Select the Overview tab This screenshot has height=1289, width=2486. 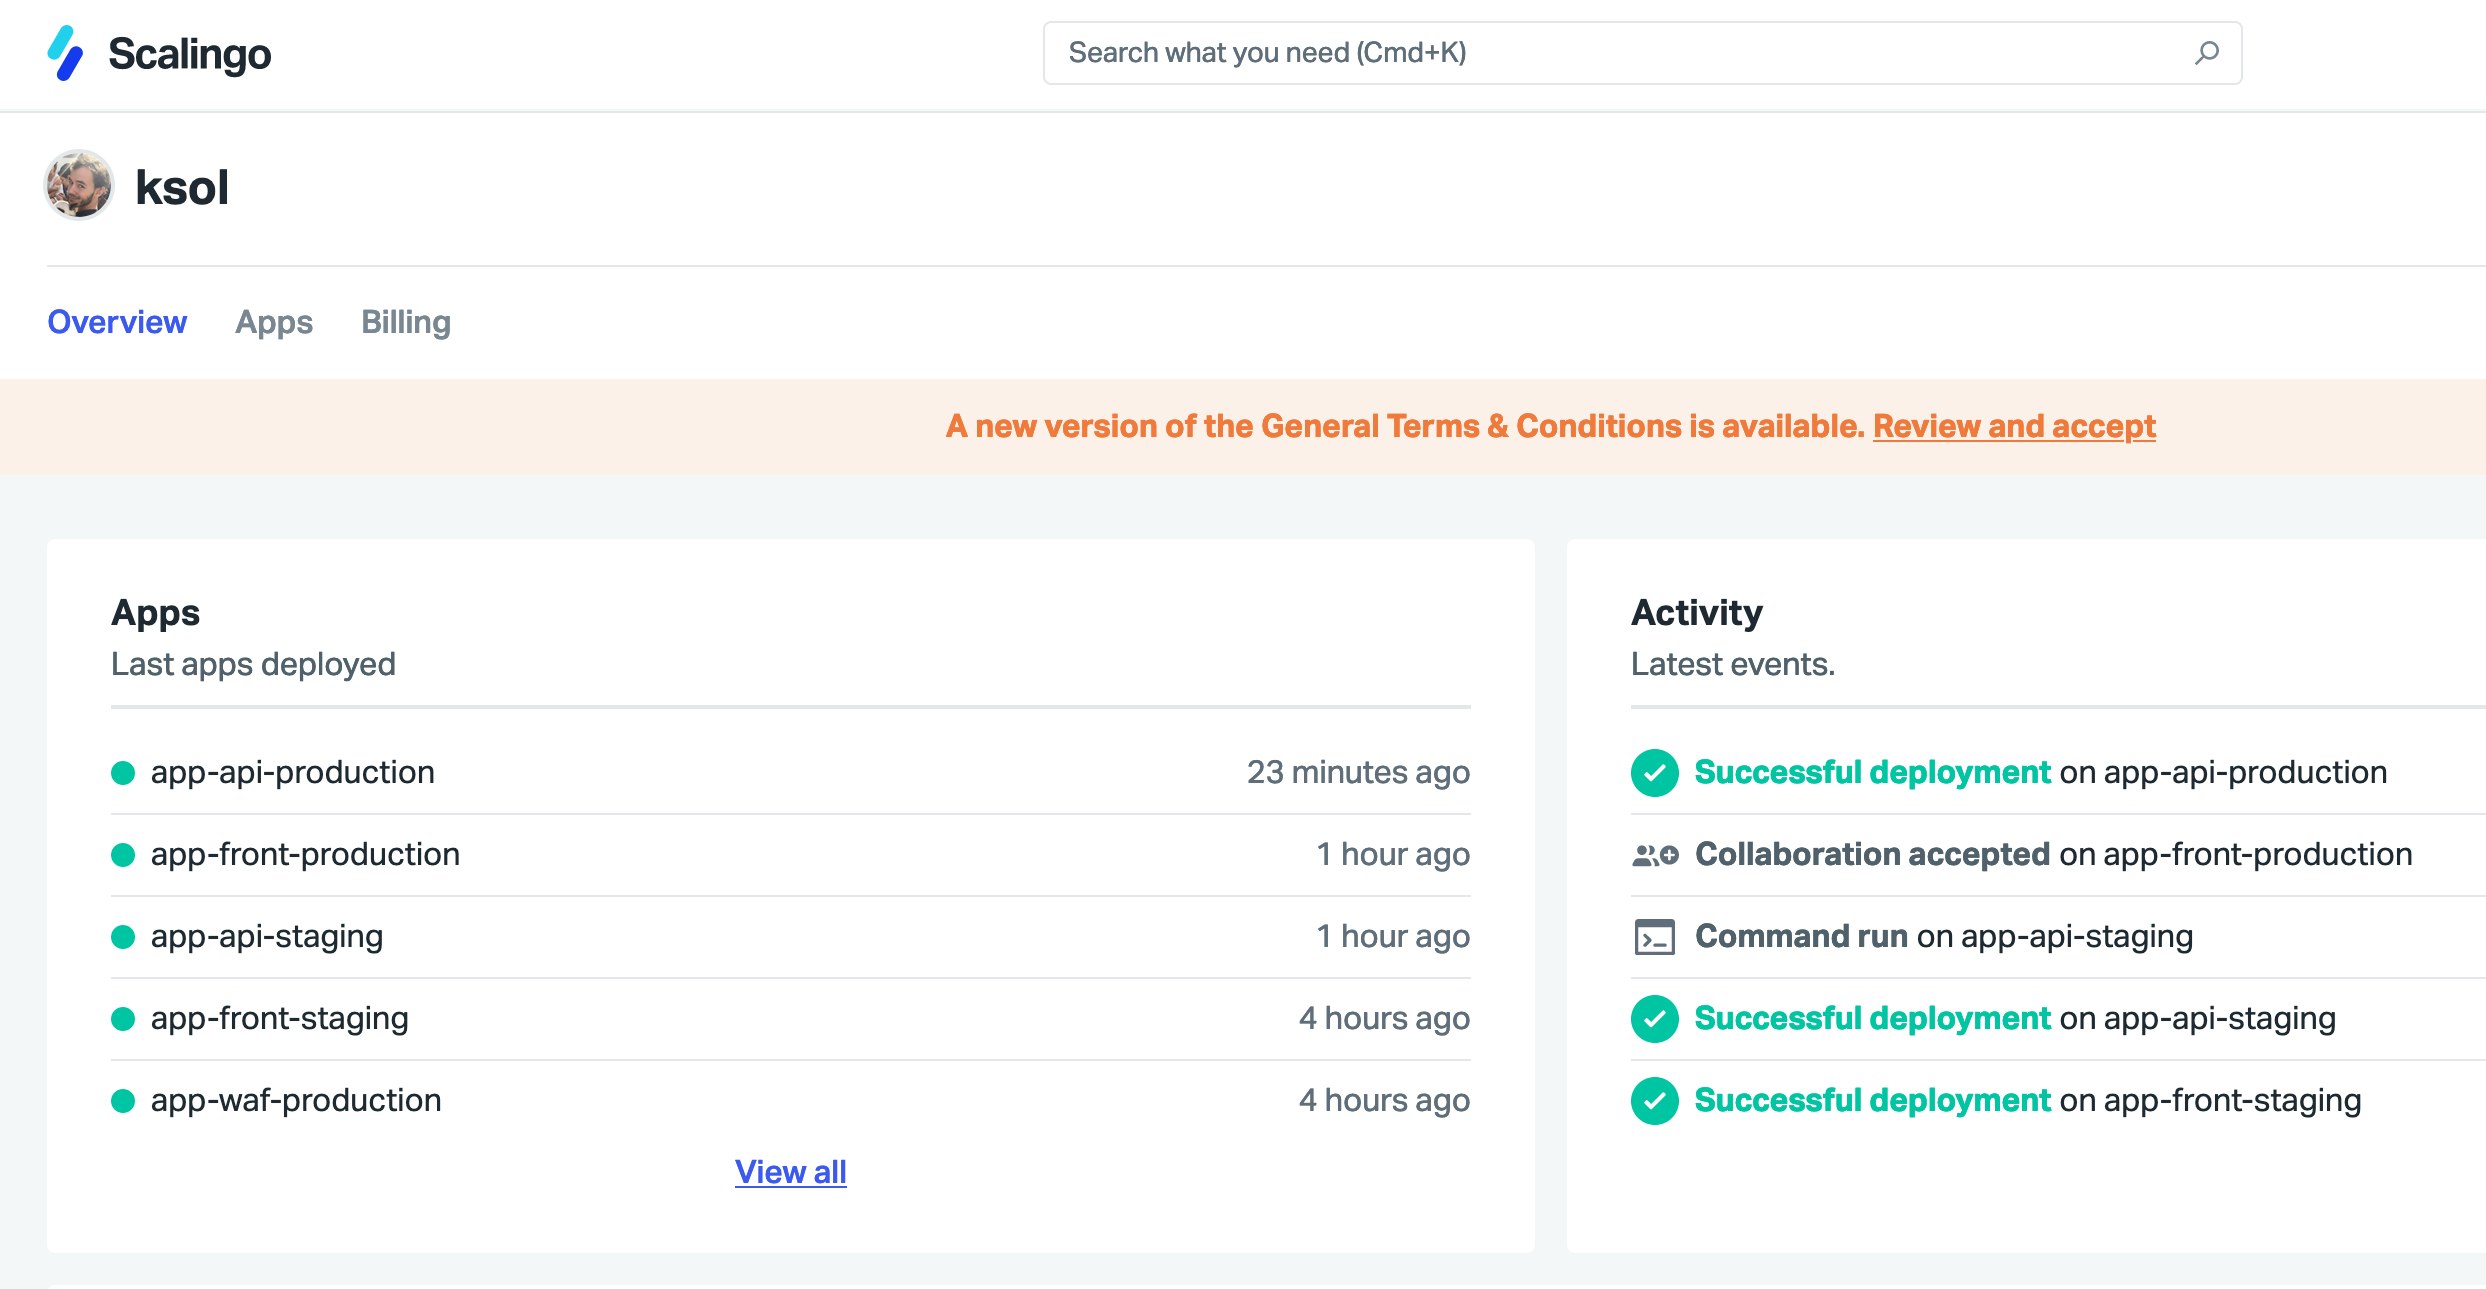click(117, 322)
